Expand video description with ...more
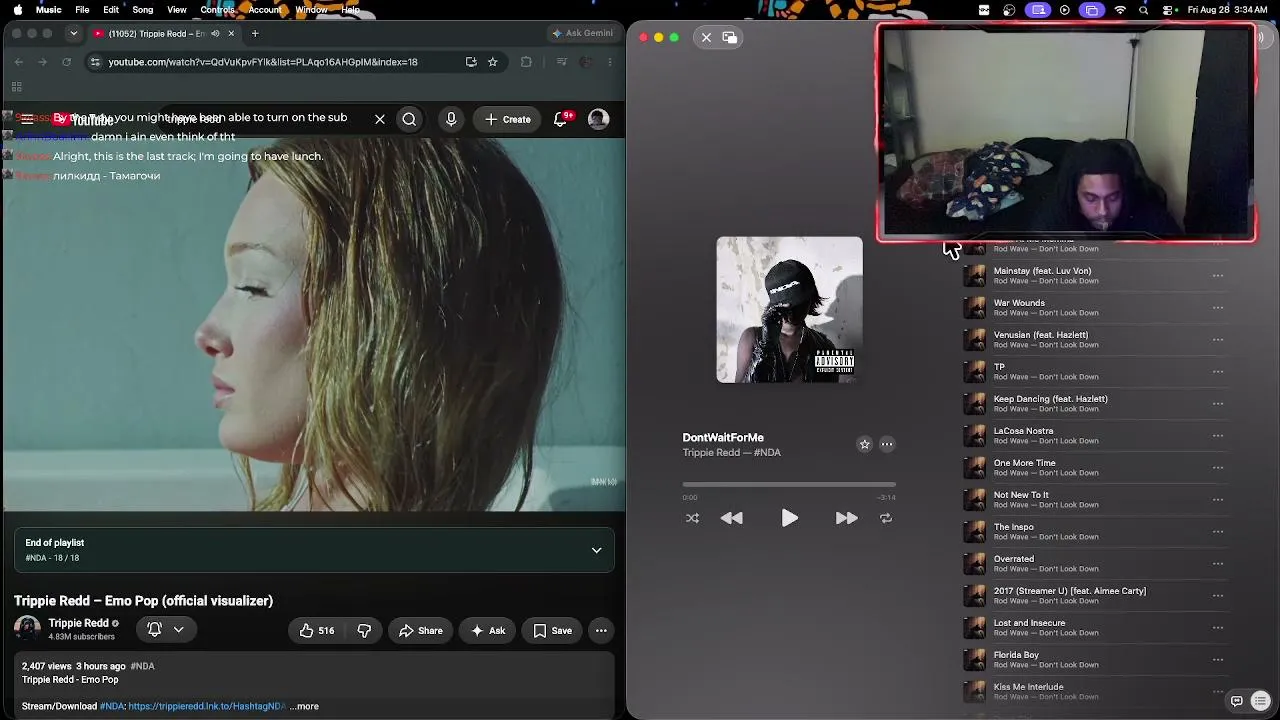This screenshot has width=1280, height=720. pos(304,706)
